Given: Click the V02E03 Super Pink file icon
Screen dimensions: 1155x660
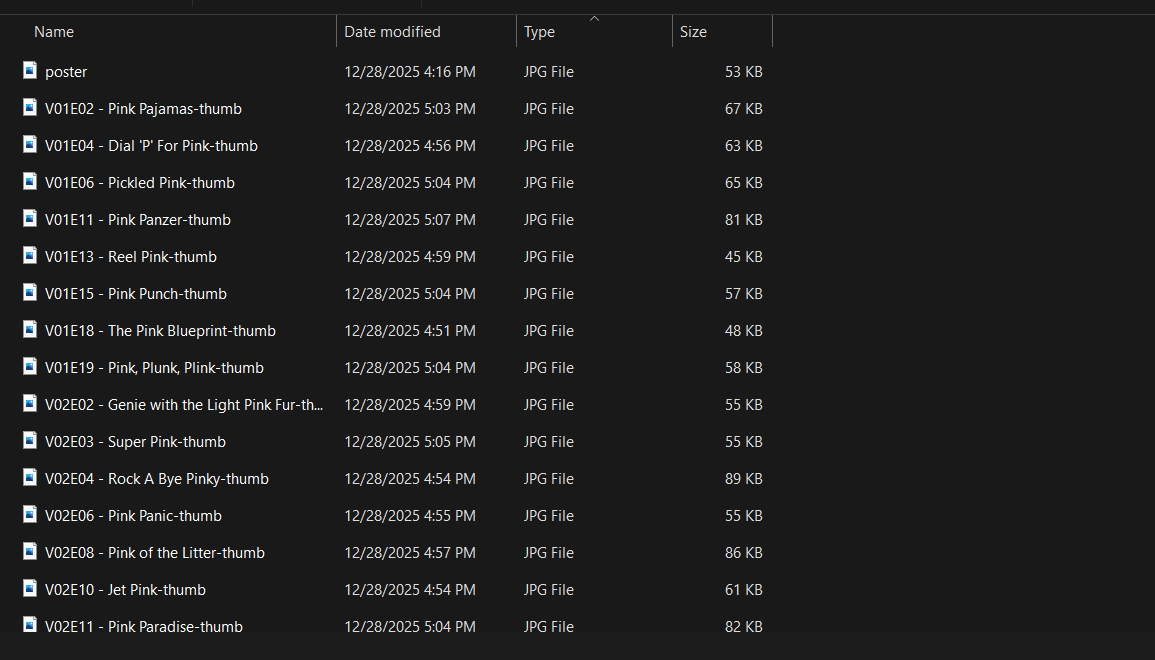Looking at the screenshot, I should click(x=30, y=441).
